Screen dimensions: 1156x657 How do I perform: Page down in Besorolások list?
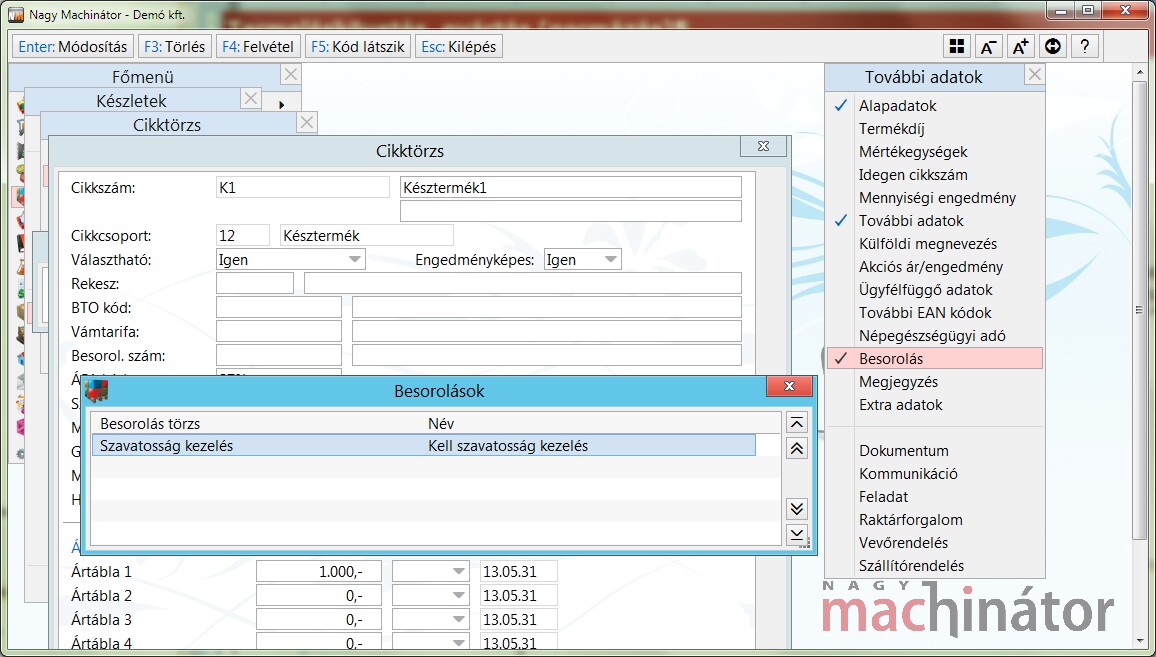[x=797, y=509]
